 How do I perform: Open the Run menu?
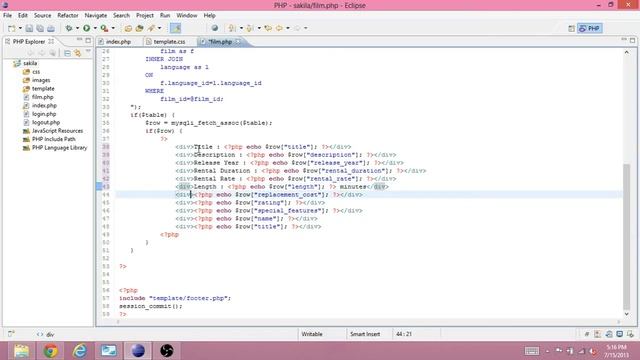point(165,15)
